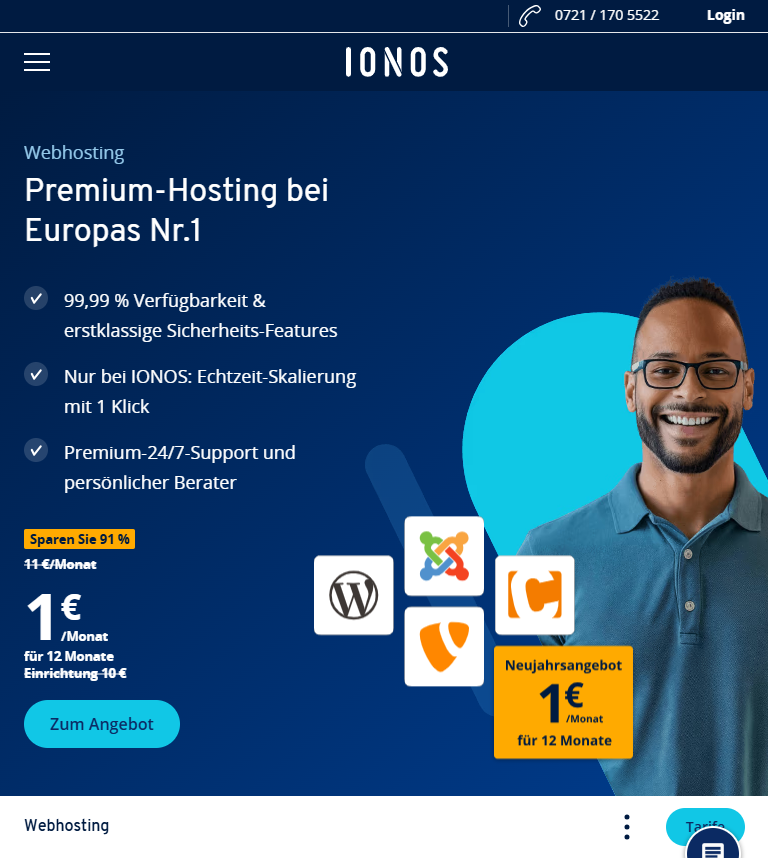
Task: Click the Sparen Sie 91 % badge
Action: click(x=79, y=539)
